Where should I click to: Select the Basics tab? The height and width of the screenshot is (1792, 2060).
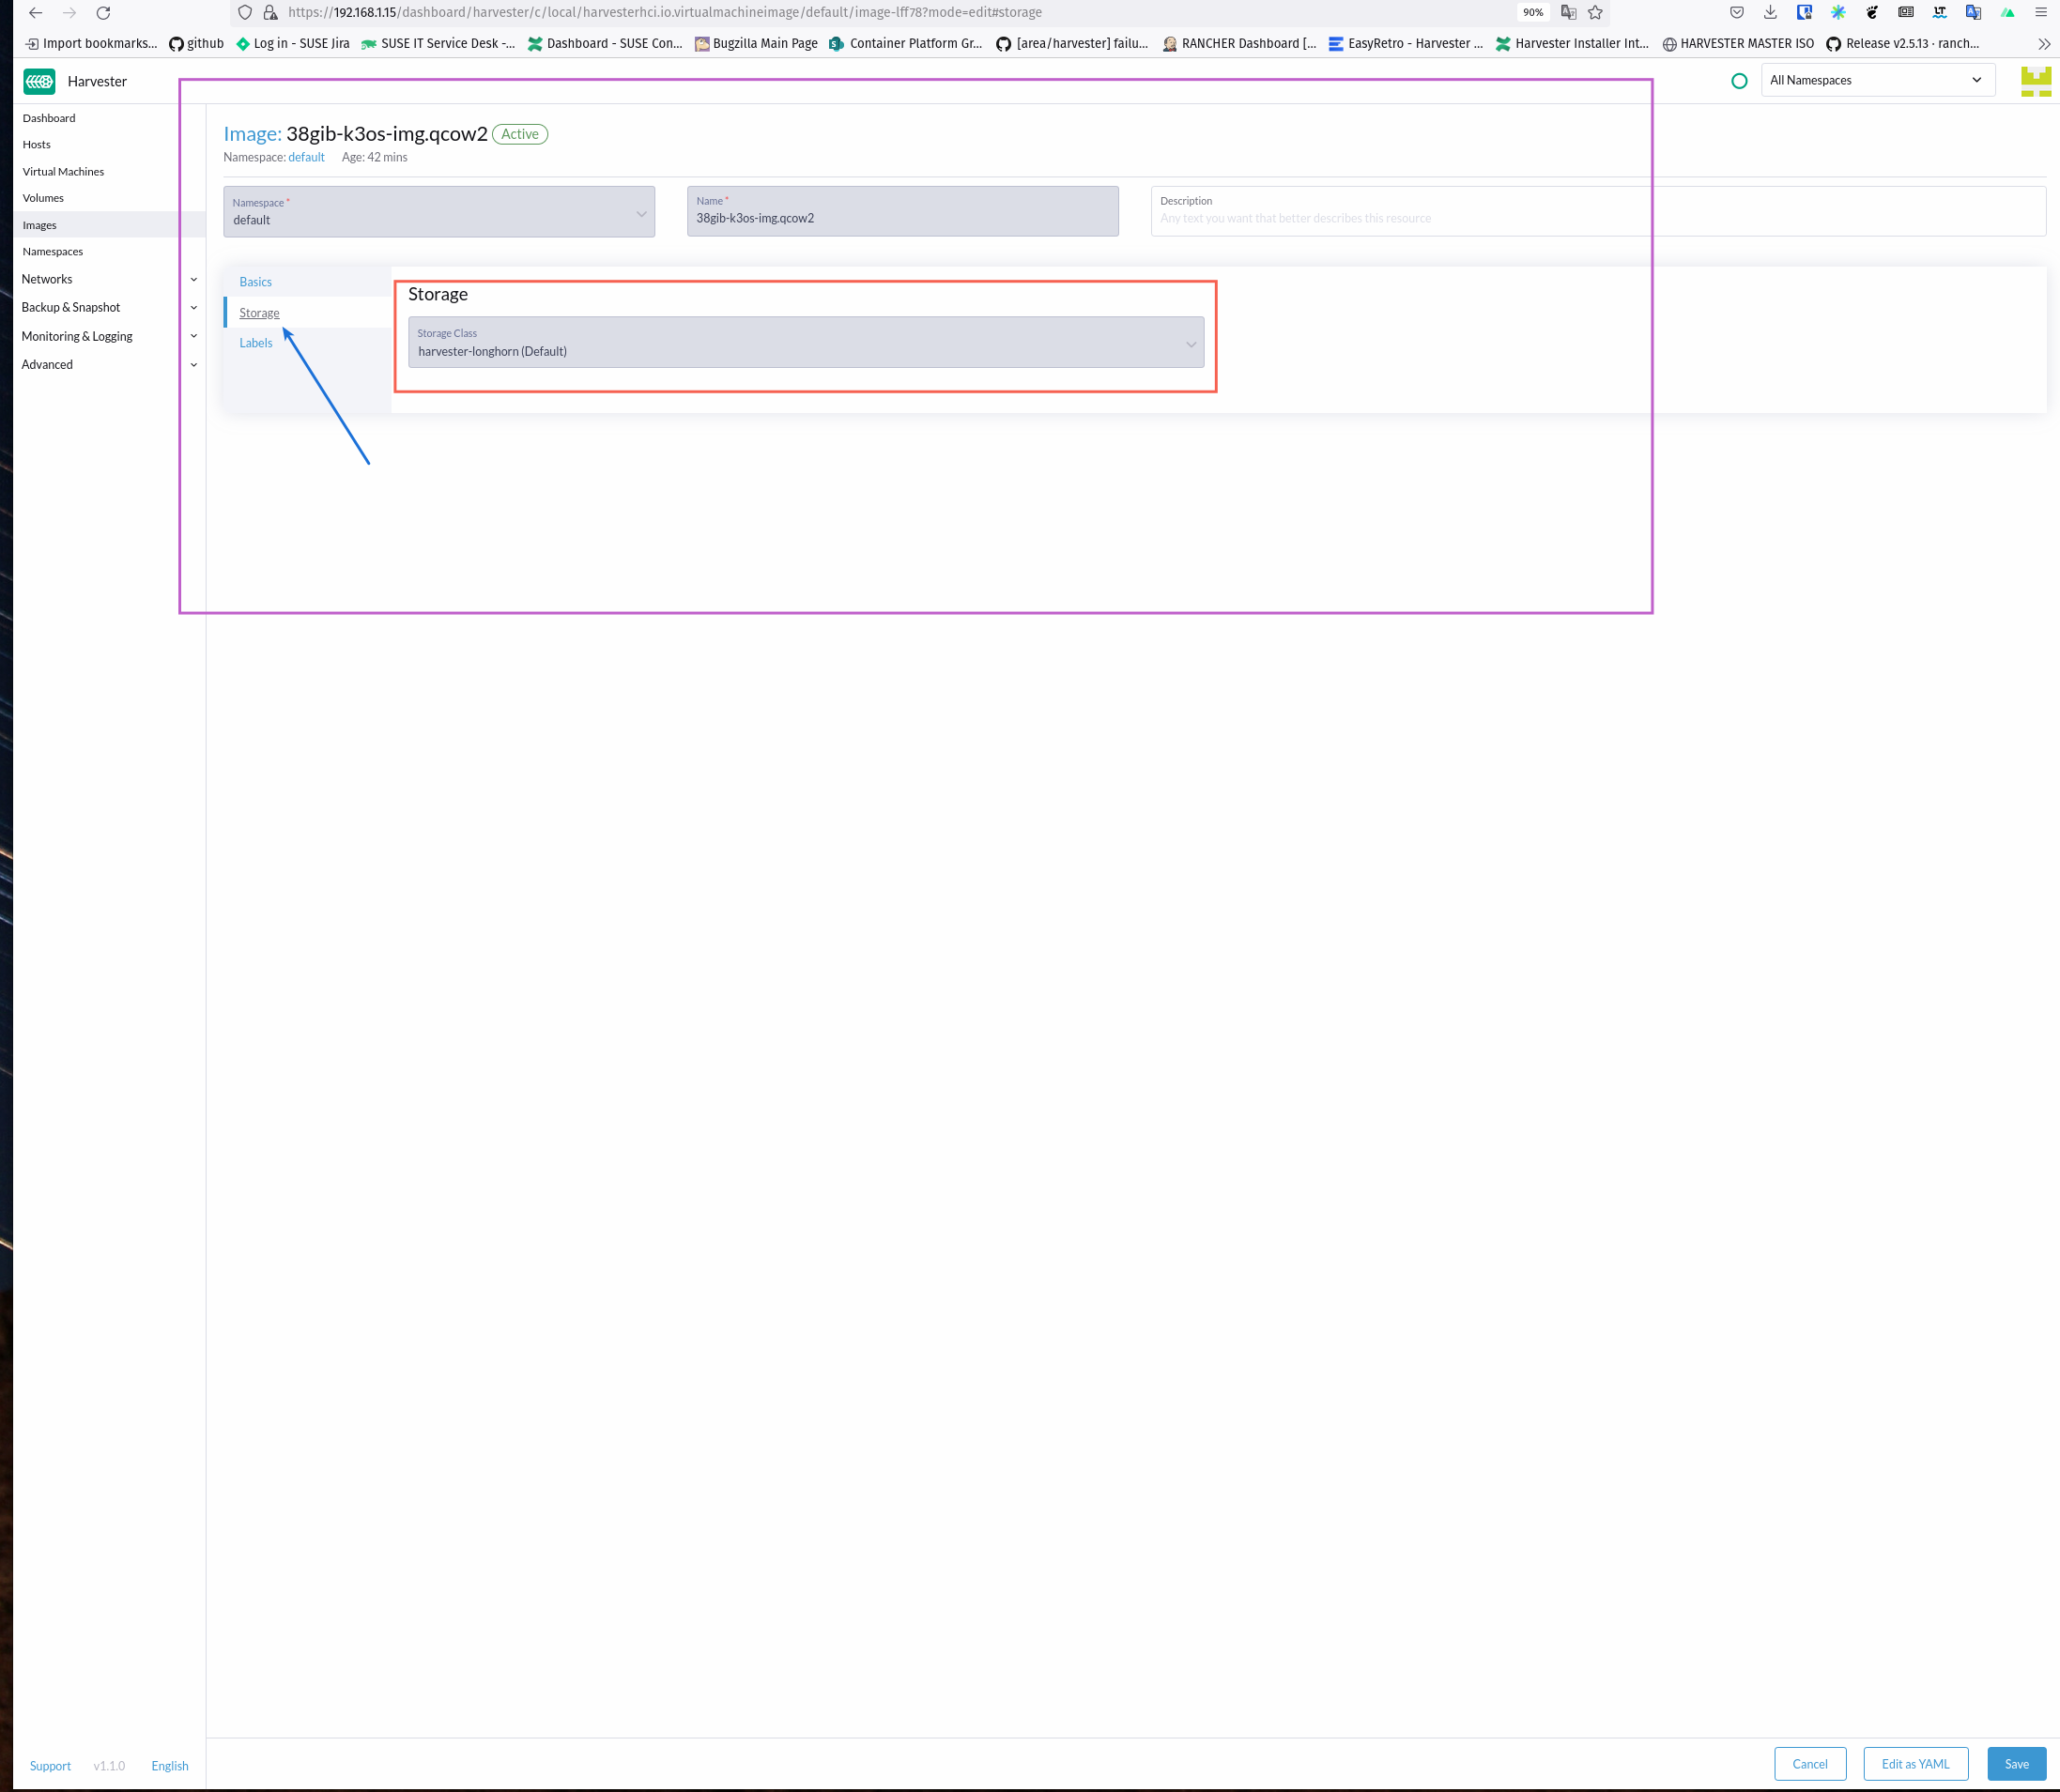pos(255,281)
